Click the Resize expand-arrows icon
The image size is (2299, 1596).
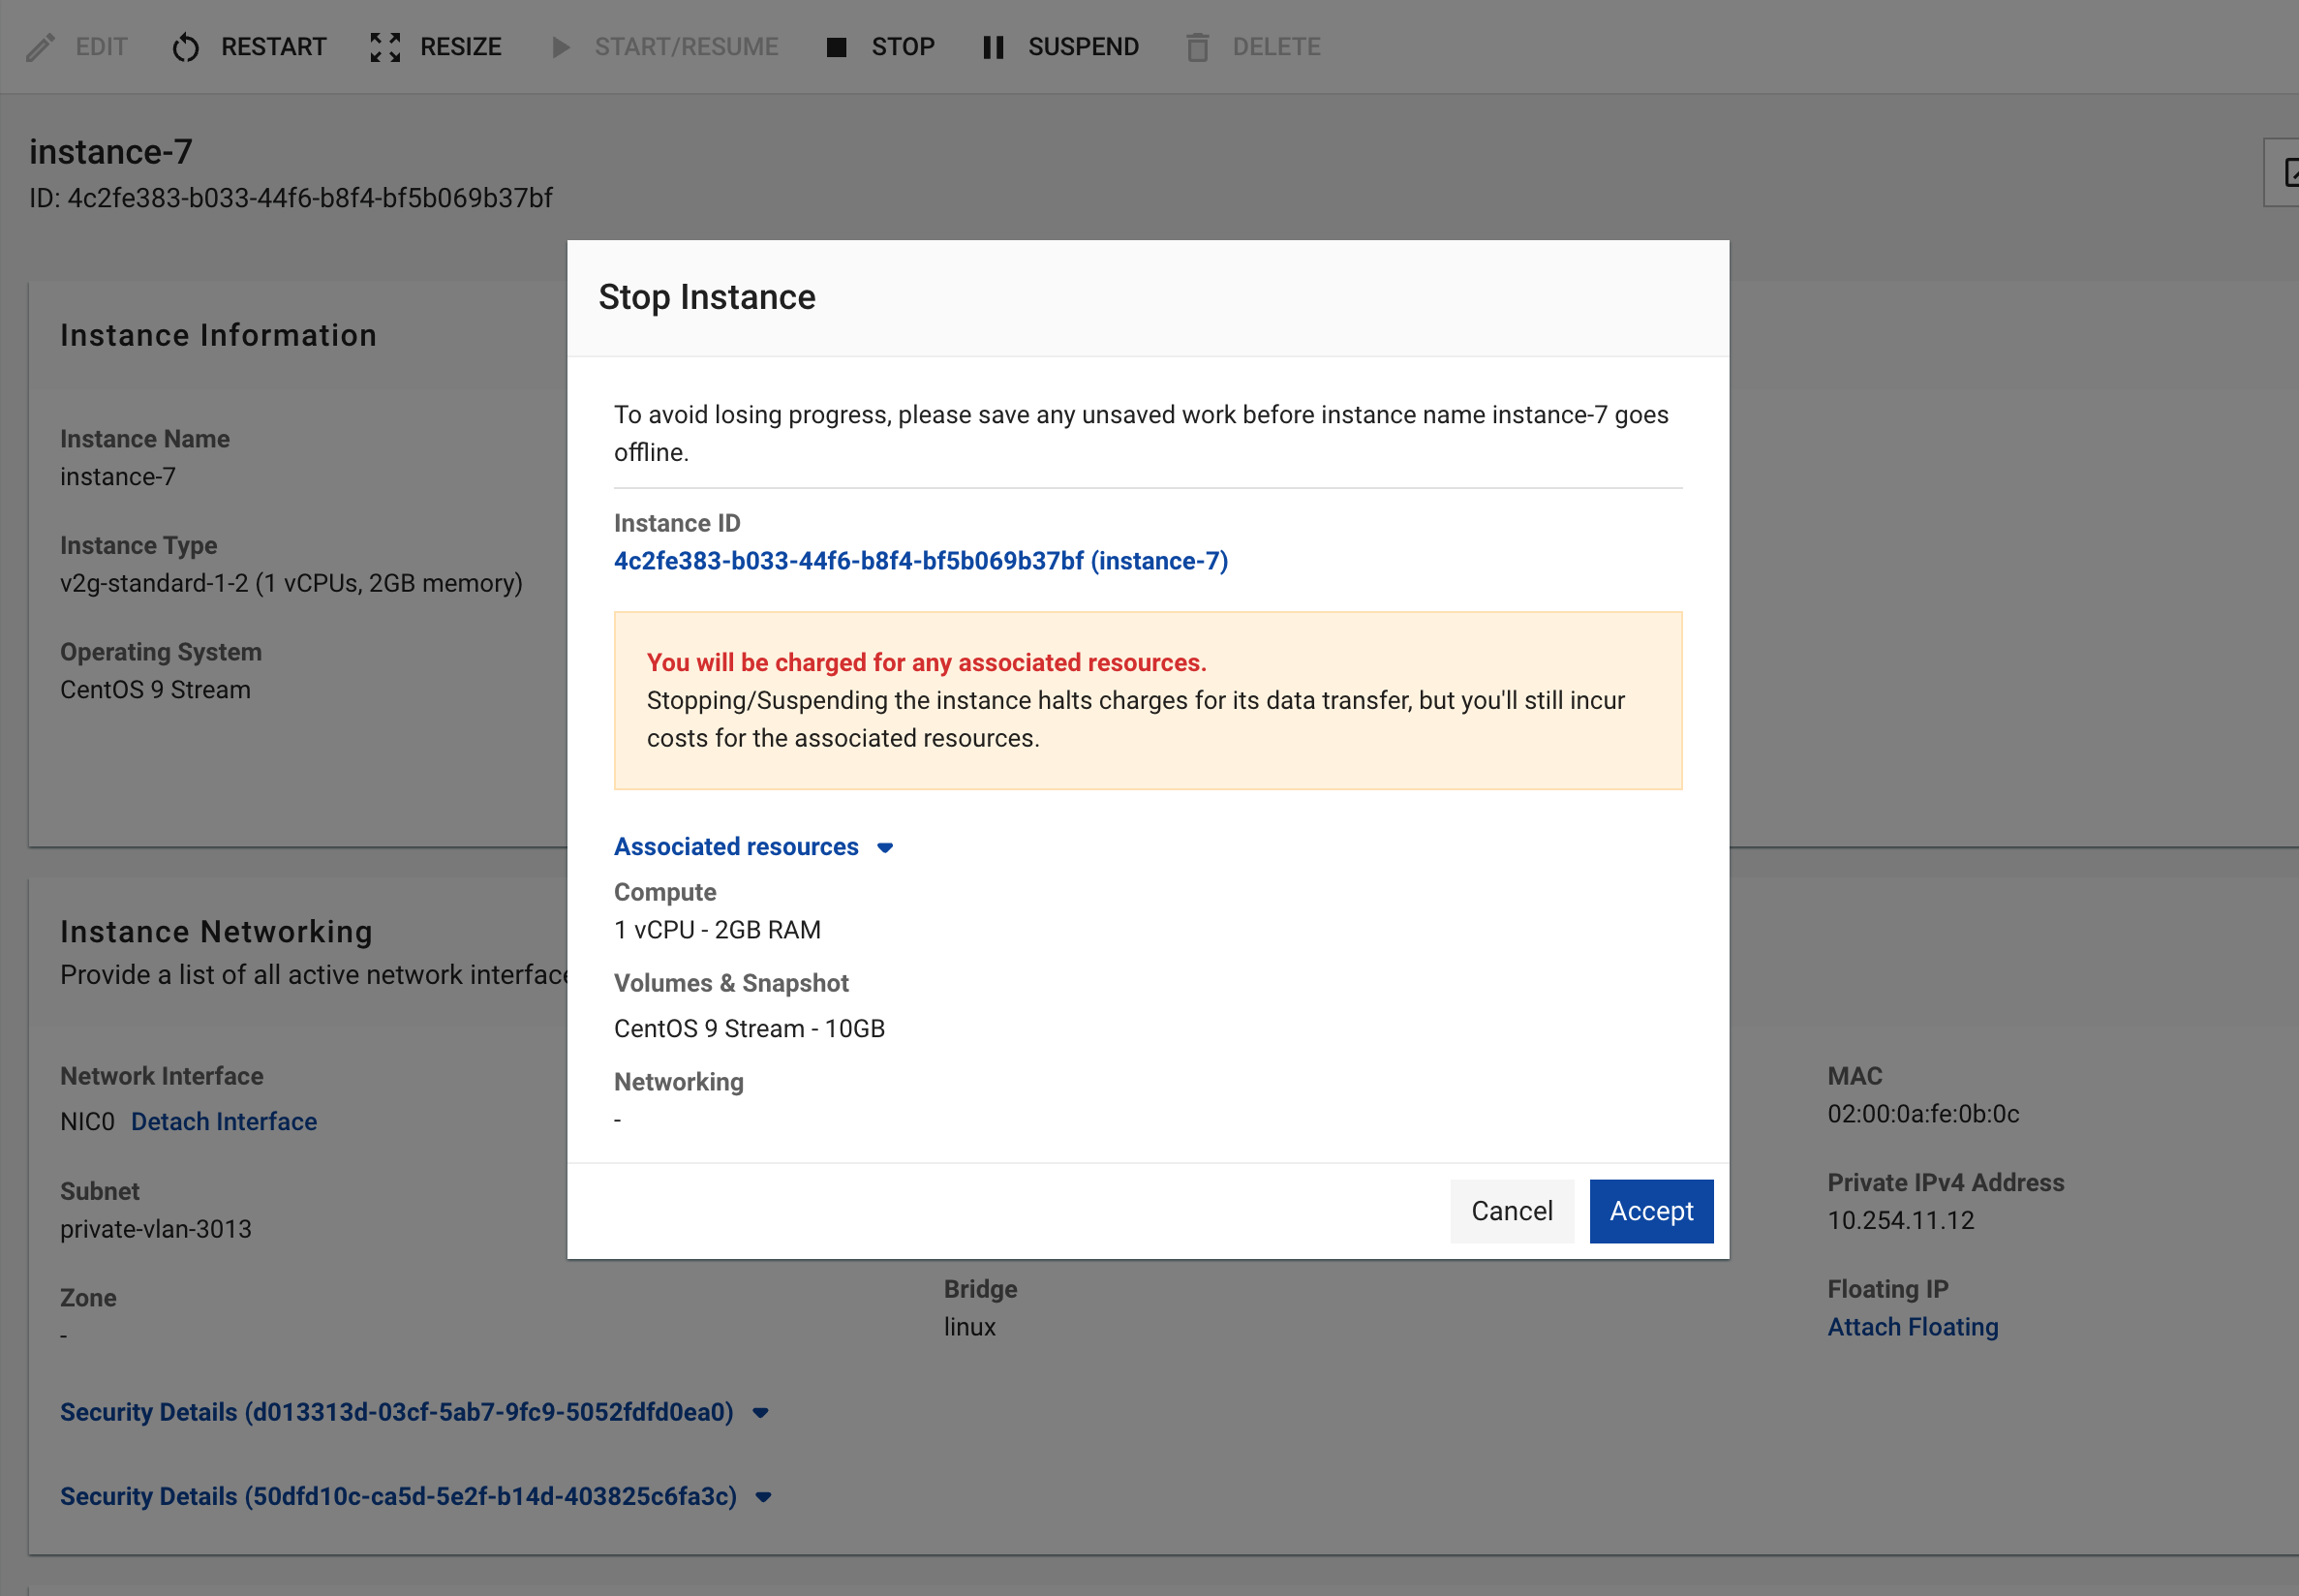click(x=385, y=47)
